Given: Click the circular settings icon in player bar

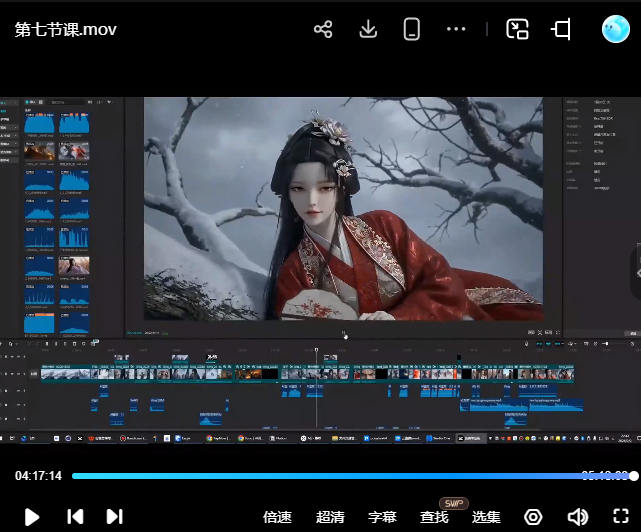Looking at the screenshot, I should click(534, 517).
